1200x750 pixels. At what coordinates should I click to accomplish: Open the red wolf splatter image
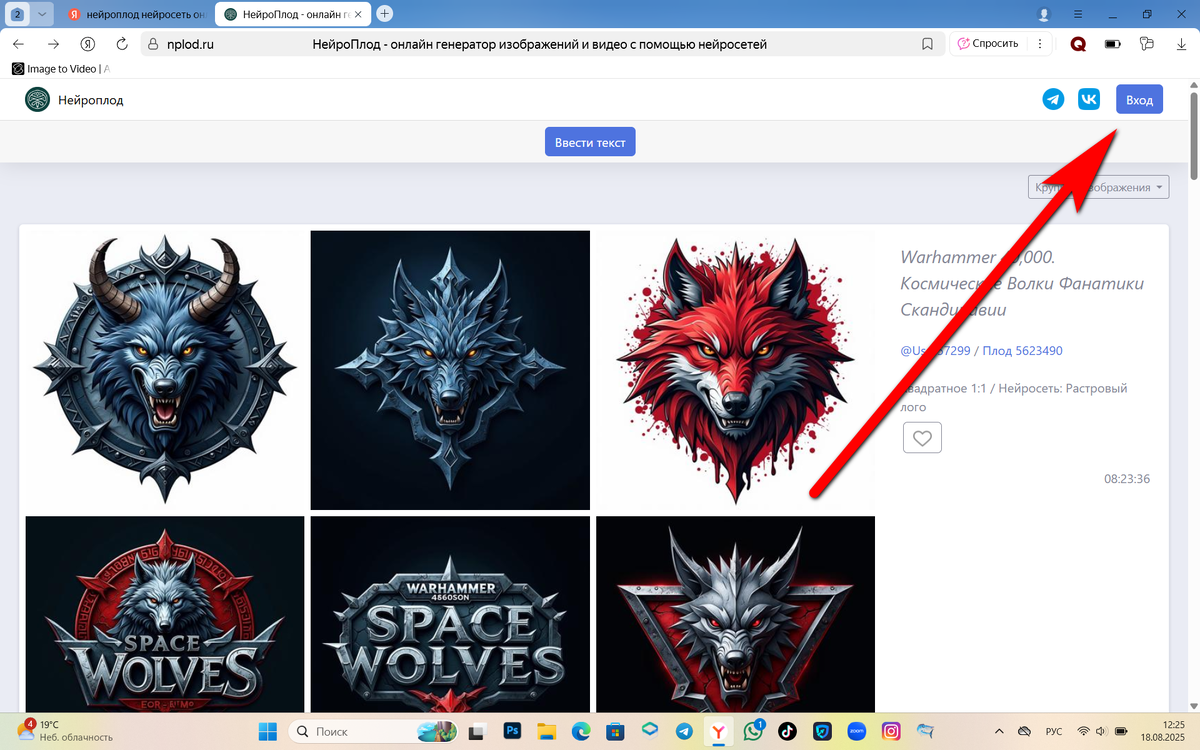[735, 370]
